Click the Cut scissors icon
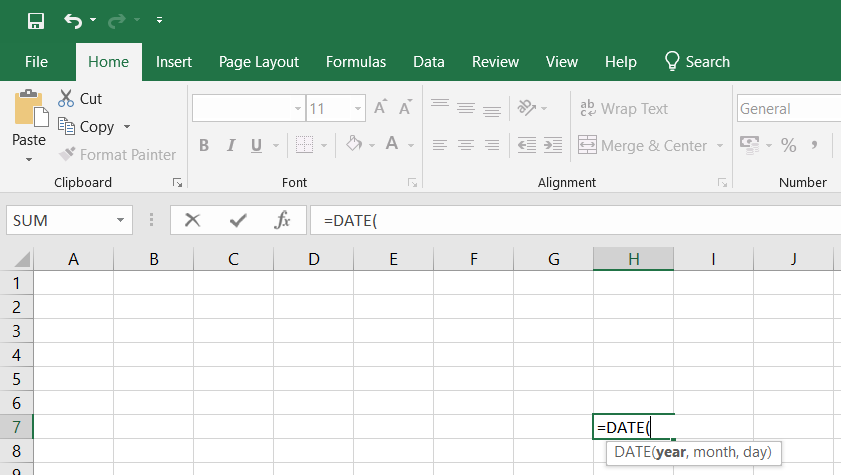841x475 pixels. tap(67, 98)
